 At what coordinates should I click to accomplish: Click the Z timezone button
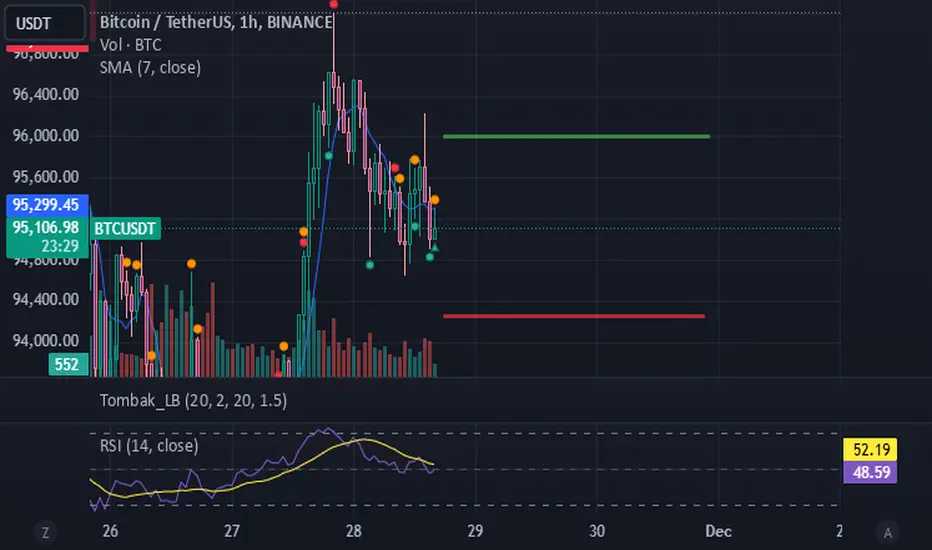click(x=45, y=532)
